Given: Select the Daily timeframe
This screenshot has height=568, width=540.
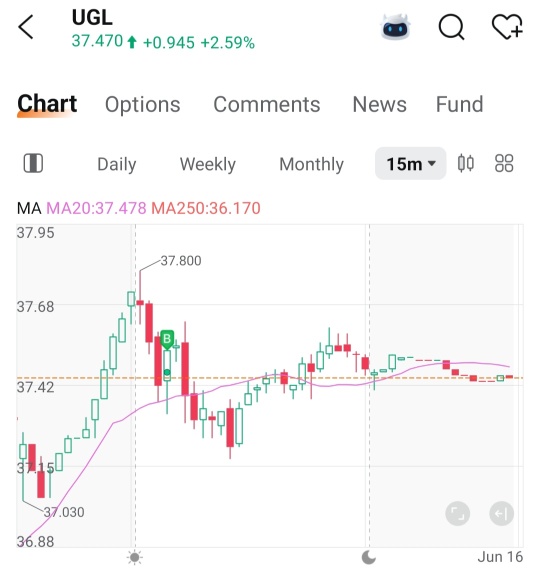Looking at the screenshot, I should point(117,164).
